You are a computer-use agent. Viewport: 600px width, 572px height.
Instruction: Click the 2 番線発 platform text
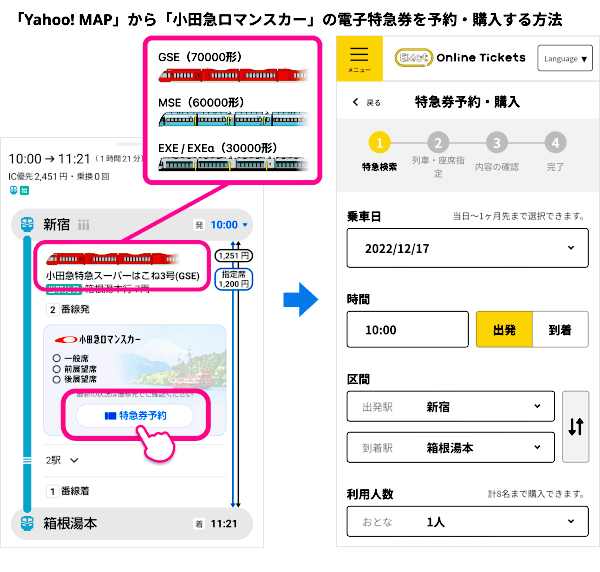(x=68, y=309)
